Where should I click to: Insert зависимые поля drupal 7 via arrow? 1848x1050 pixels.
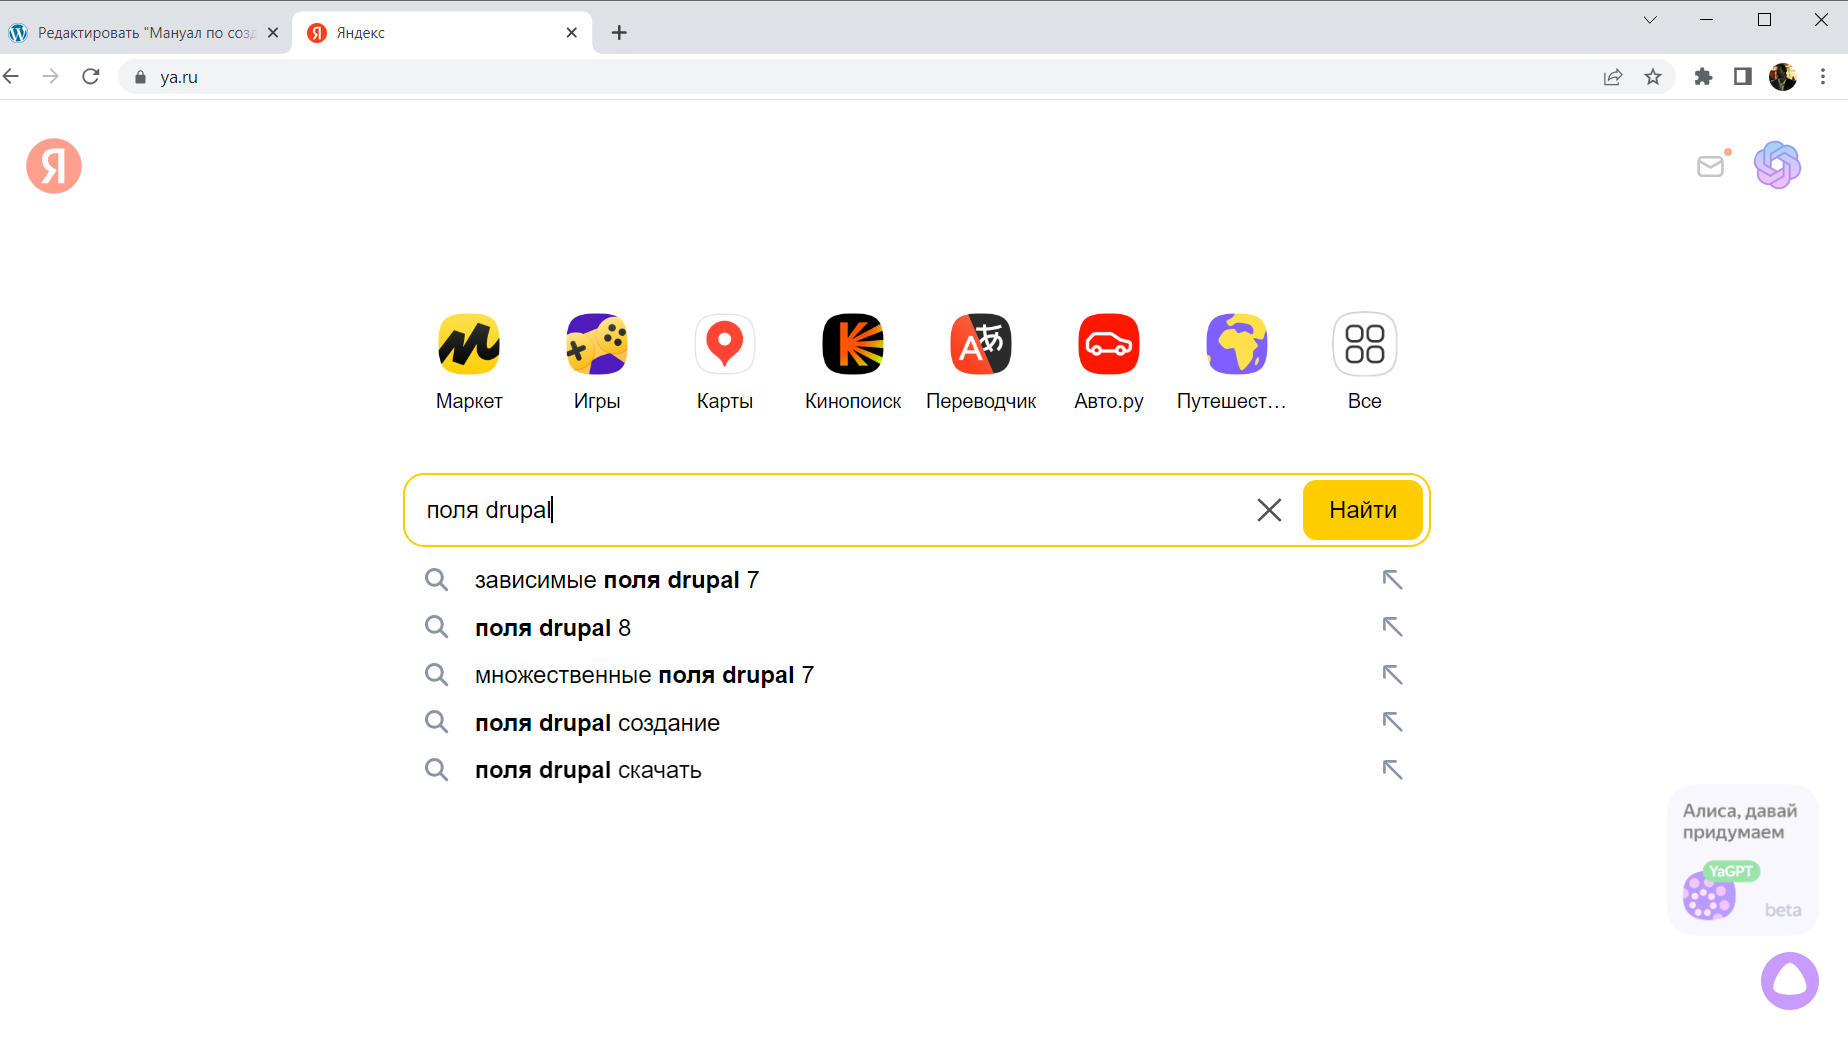coord(1392,580)
